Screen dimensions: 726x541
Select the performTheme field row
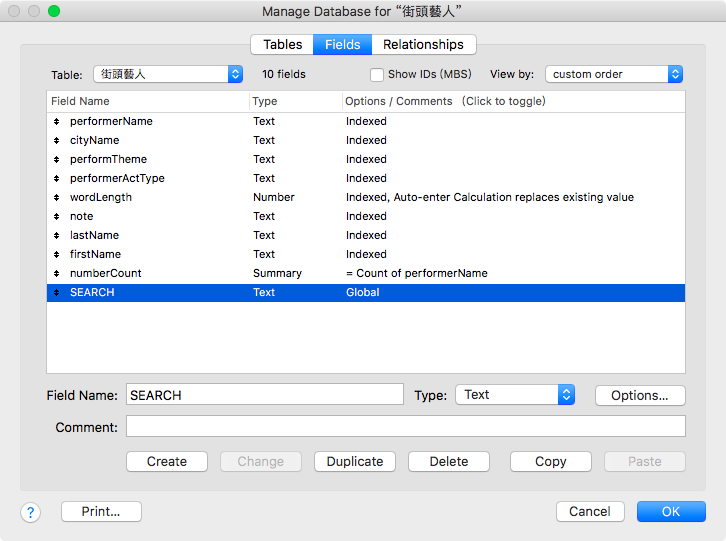[x=366, y=159]
